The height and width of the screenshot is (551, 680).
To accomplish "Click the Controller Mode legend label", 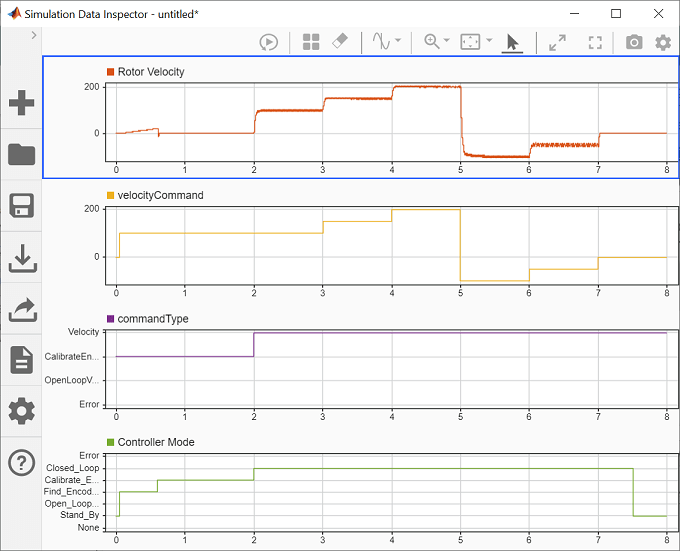I will (x=156, y=442).
